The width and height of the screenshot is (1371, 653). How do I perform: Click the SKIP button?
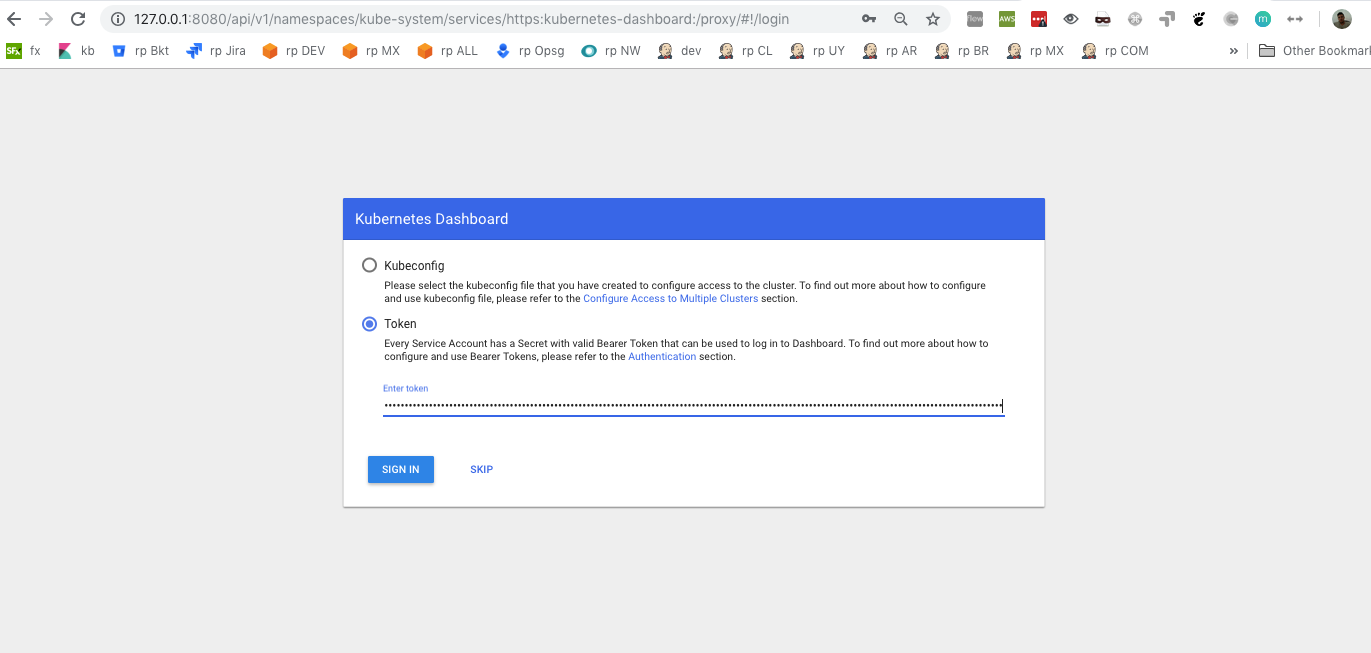point(482,469)
